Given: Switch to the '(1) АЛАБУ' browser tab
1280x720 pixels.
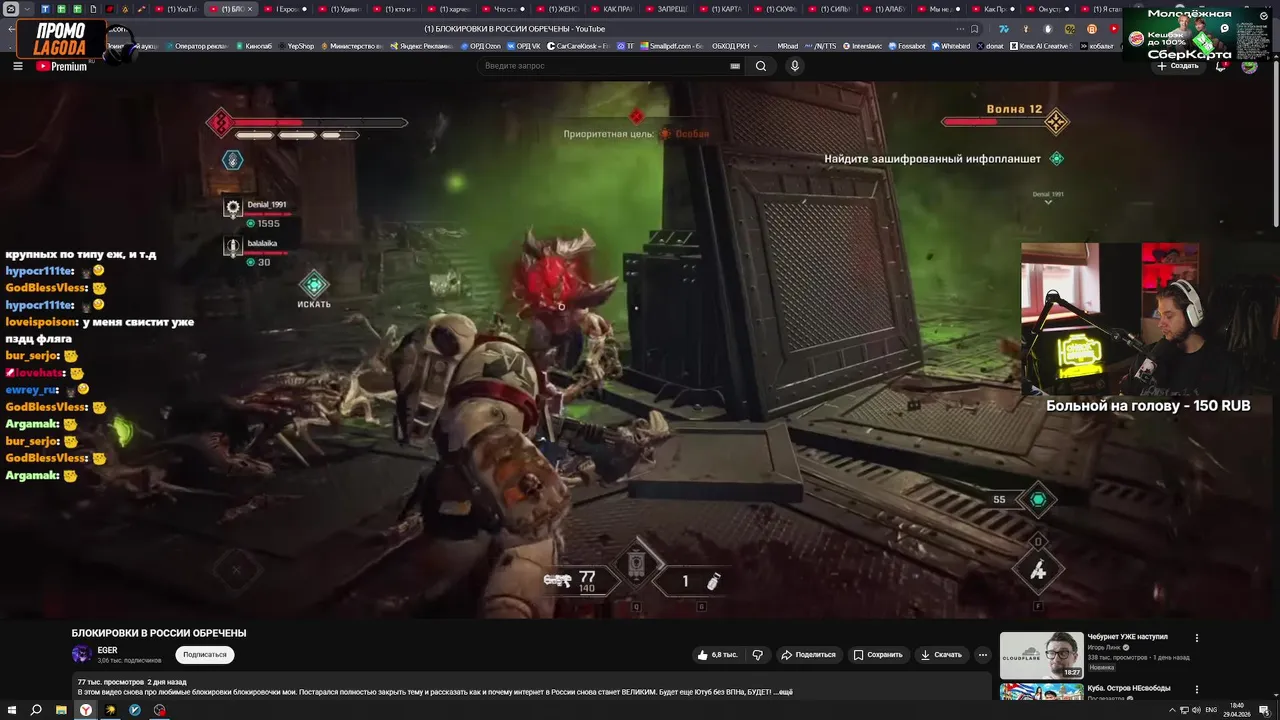Looking at the screenshot, I should pyautogui.click(x=885, y=9).
